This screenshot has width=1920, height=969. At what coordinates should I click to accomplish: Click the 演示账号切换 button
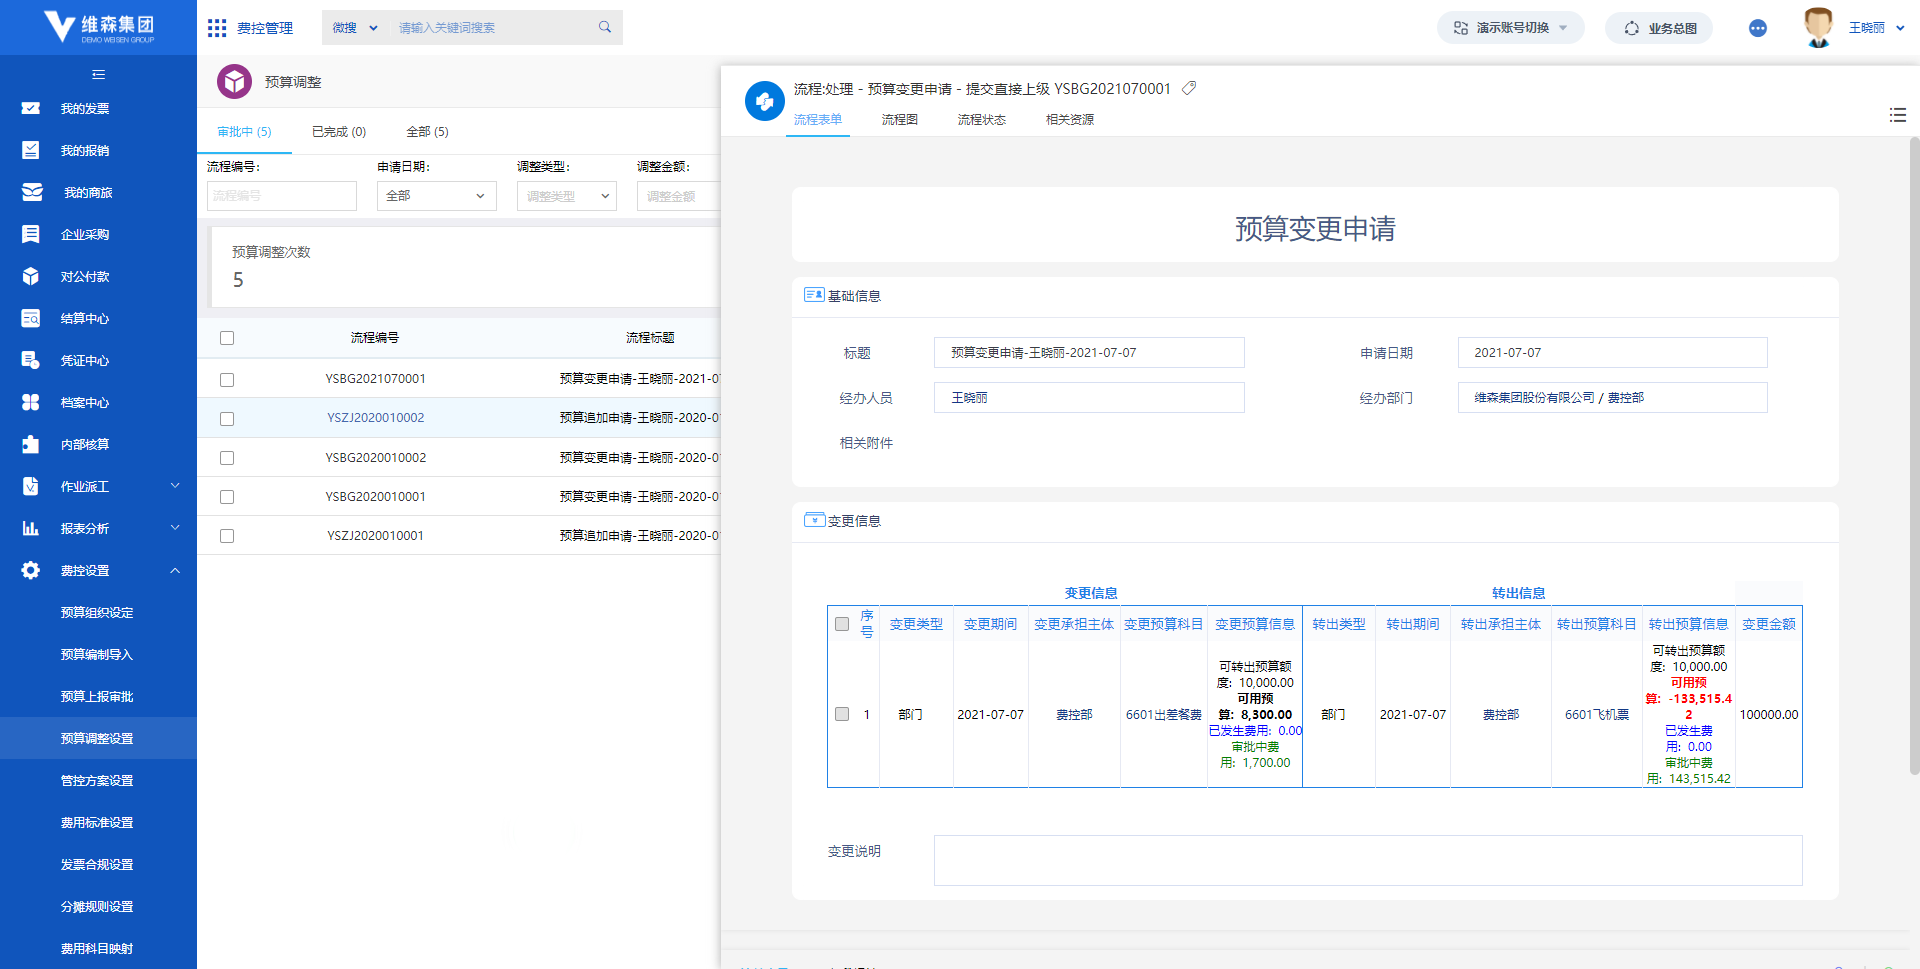1510,28
